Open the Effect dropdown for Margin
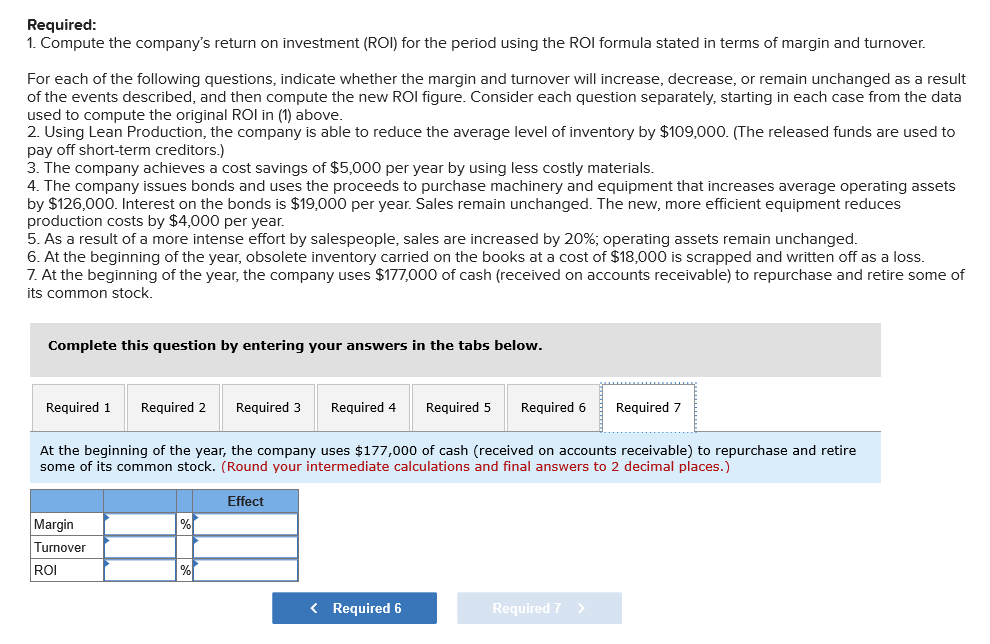Screen dimensions: 990x644 246,523
